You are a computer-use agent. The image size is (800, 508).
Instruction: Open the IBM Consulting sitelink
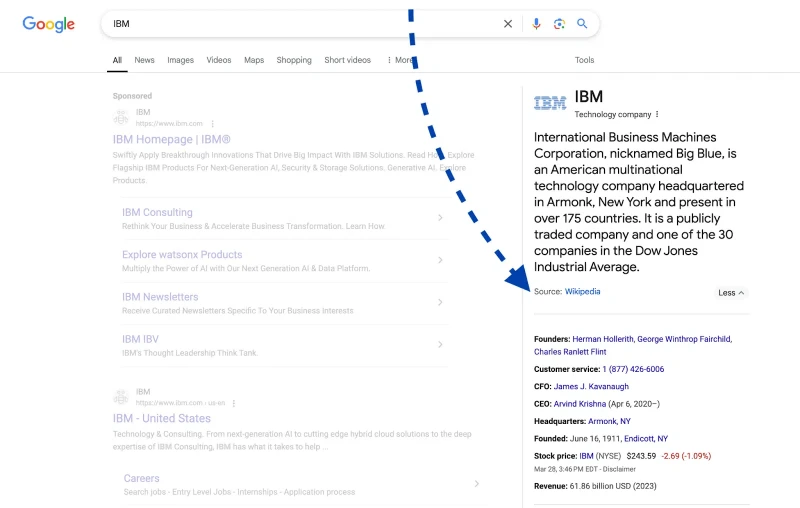(x=157, y=212)
